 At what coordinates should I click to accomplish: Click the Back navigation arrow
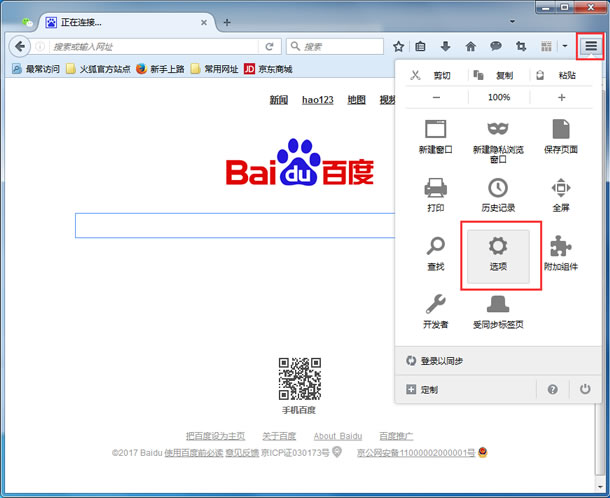pyautogui.click(x=19, y=47)
